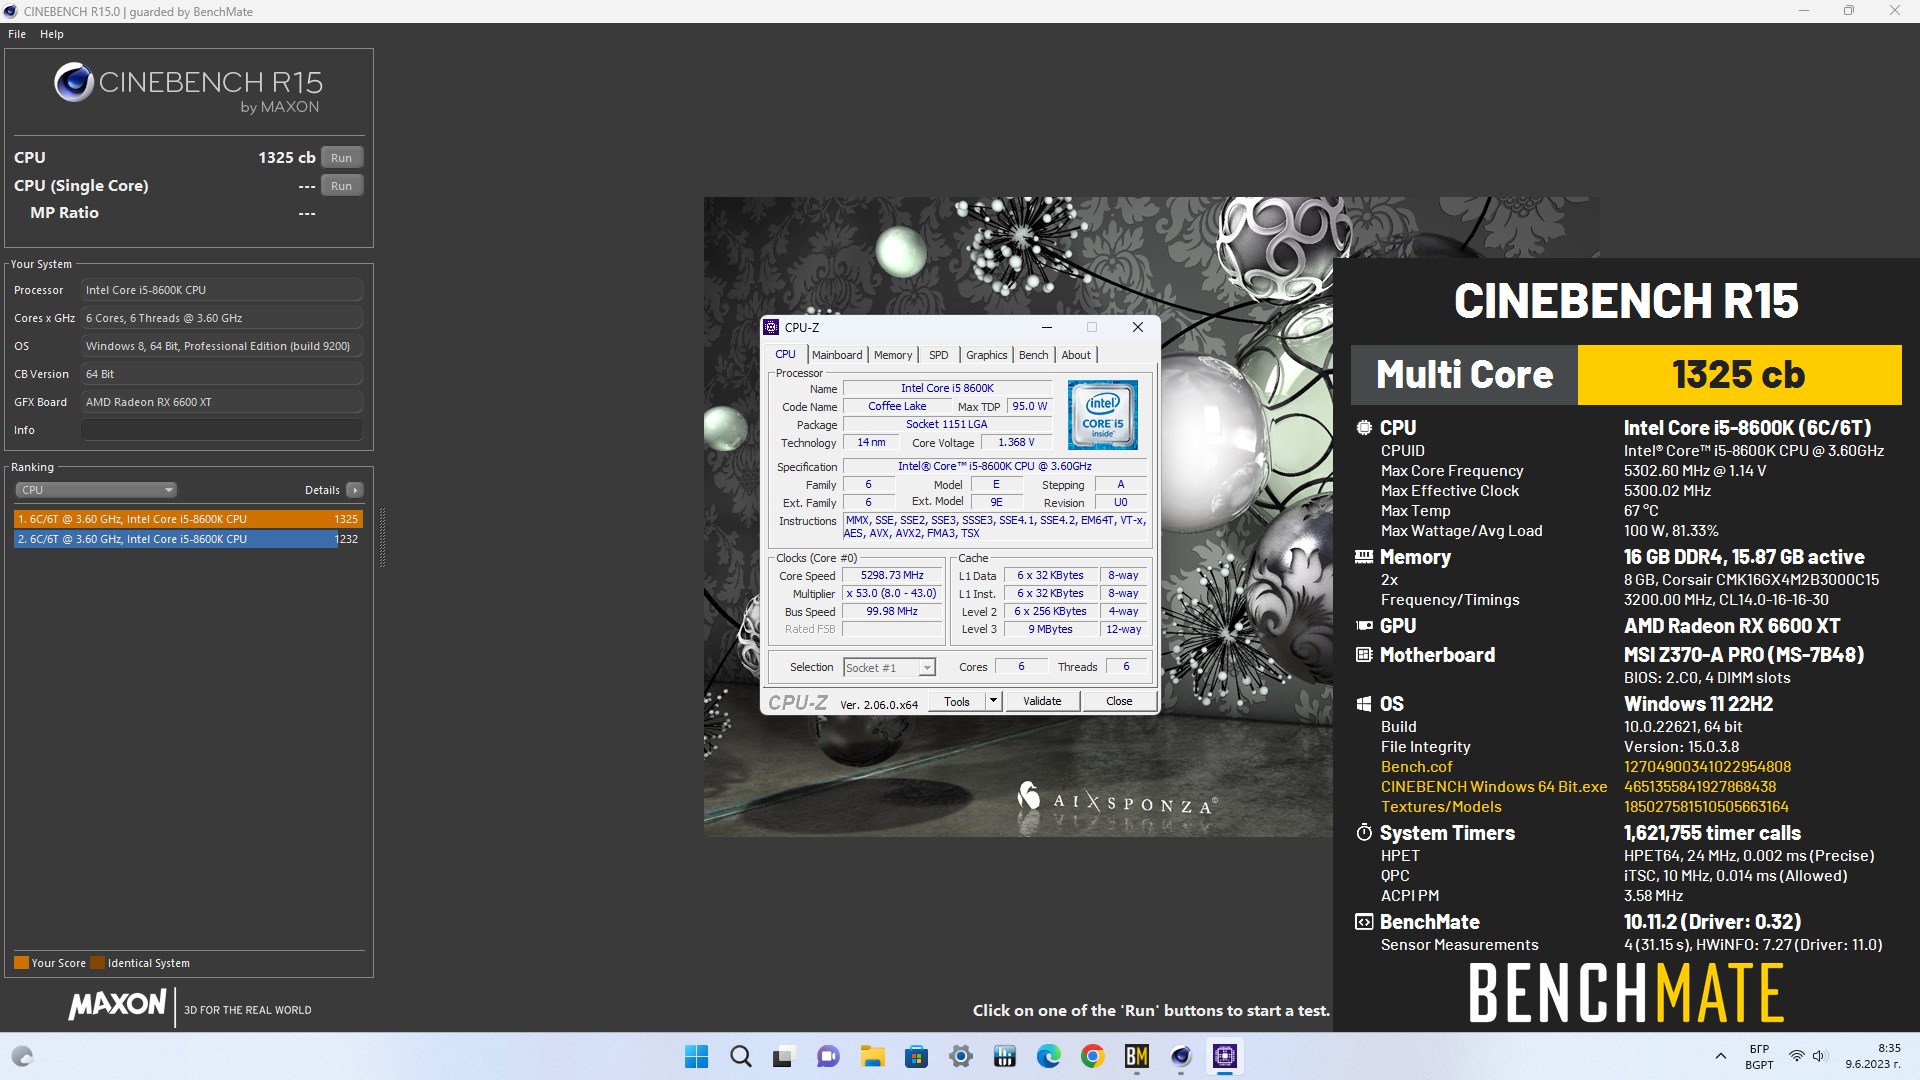Screen dimensions: 1920x1080
Task: Click BenchMate OS Windows logo icon
Action: pyautogui.click(x=1364, y=704)
